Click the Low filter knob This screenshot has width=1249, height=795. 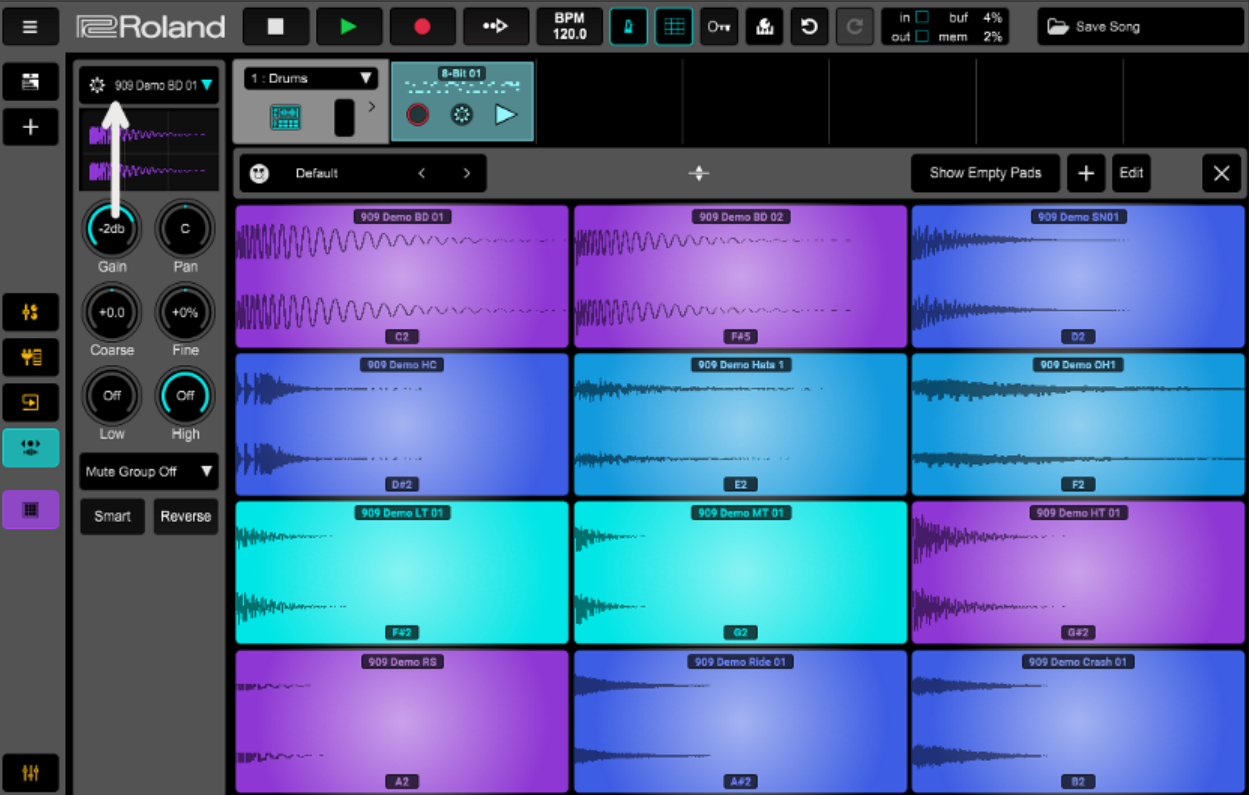click(111, 395)
